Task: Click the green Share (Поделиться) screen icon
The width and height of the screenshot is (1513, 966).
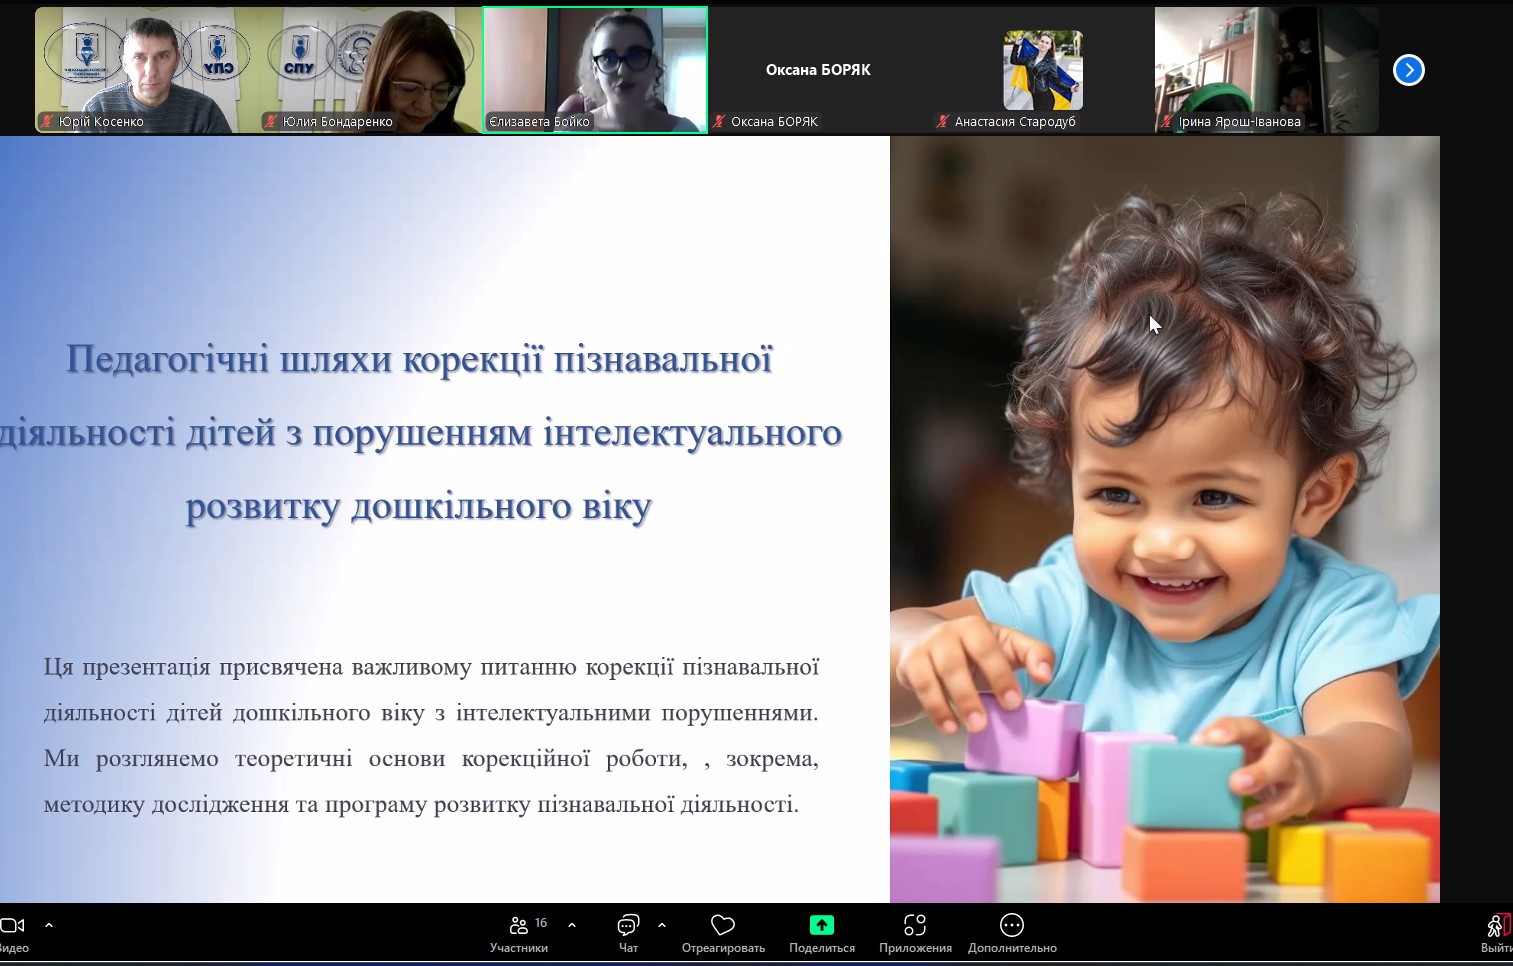Action: (x=821, y=926)
